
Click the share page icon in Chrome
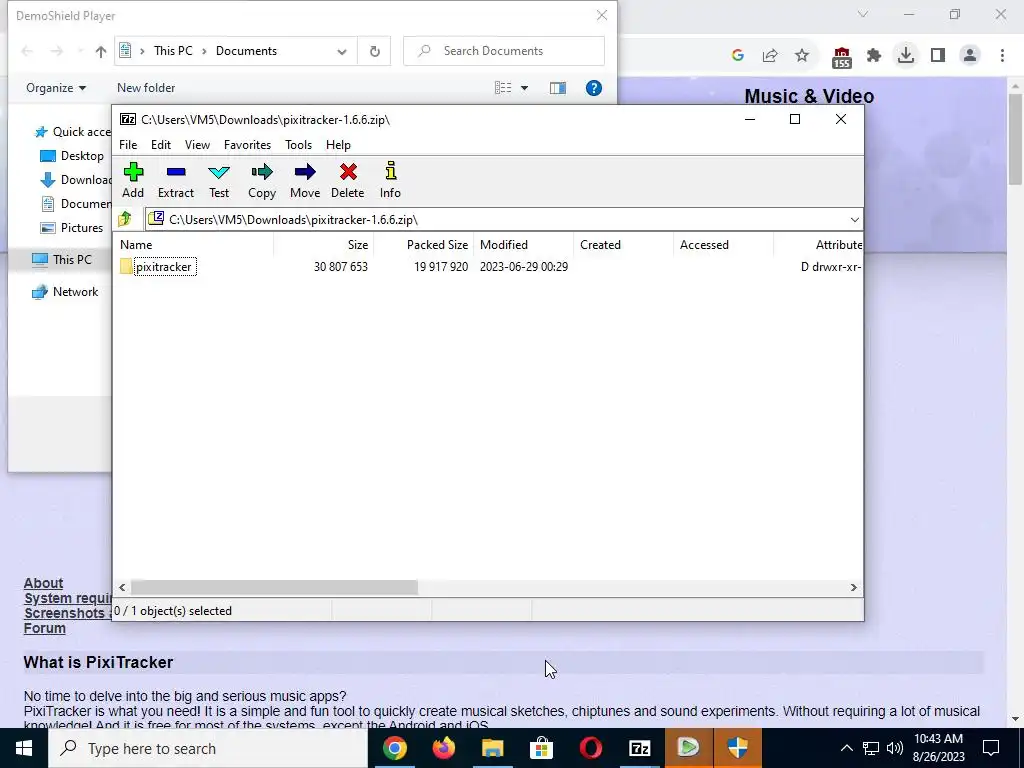click(x=770, y=56)
